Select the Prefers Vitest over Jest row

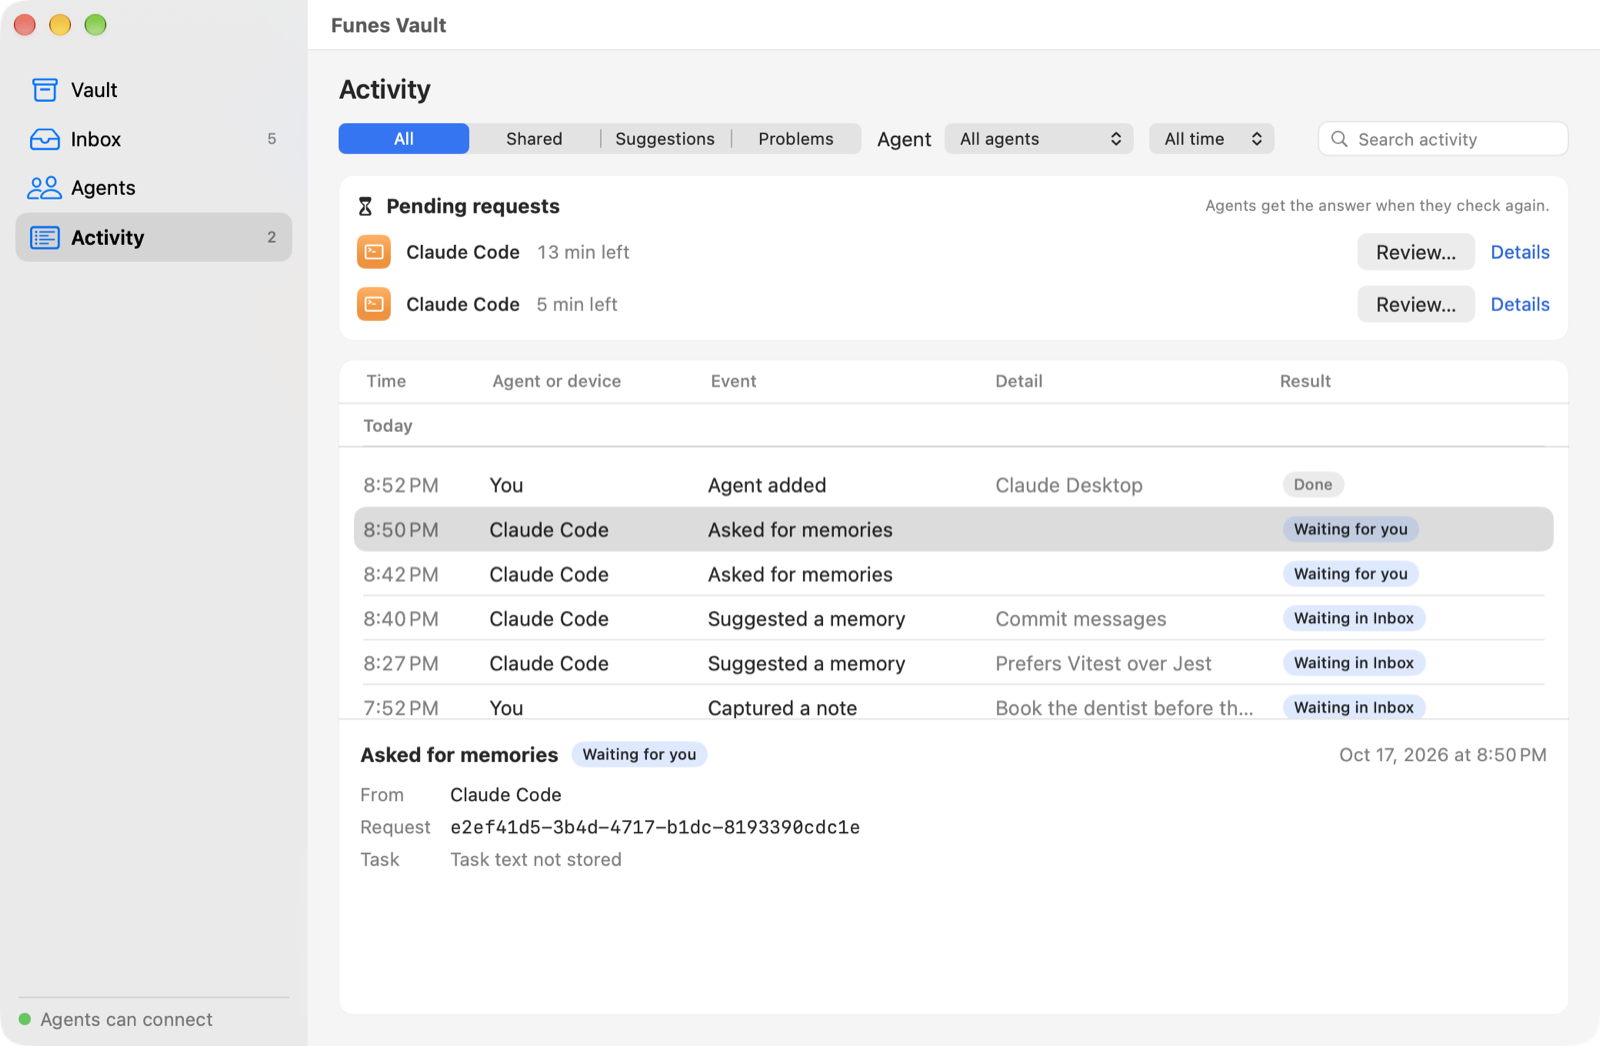[x=953, y=663]
